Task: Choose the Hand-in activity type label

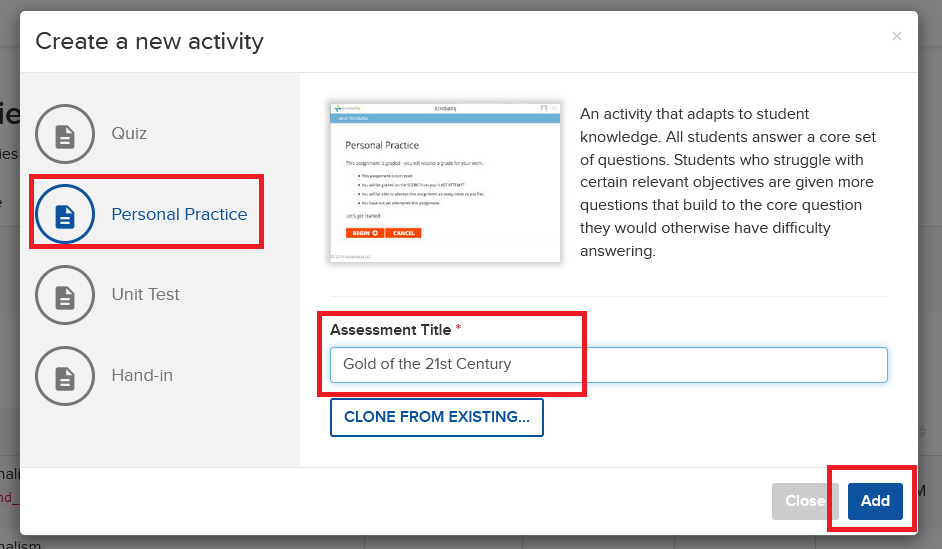Action: pos(142,375)
